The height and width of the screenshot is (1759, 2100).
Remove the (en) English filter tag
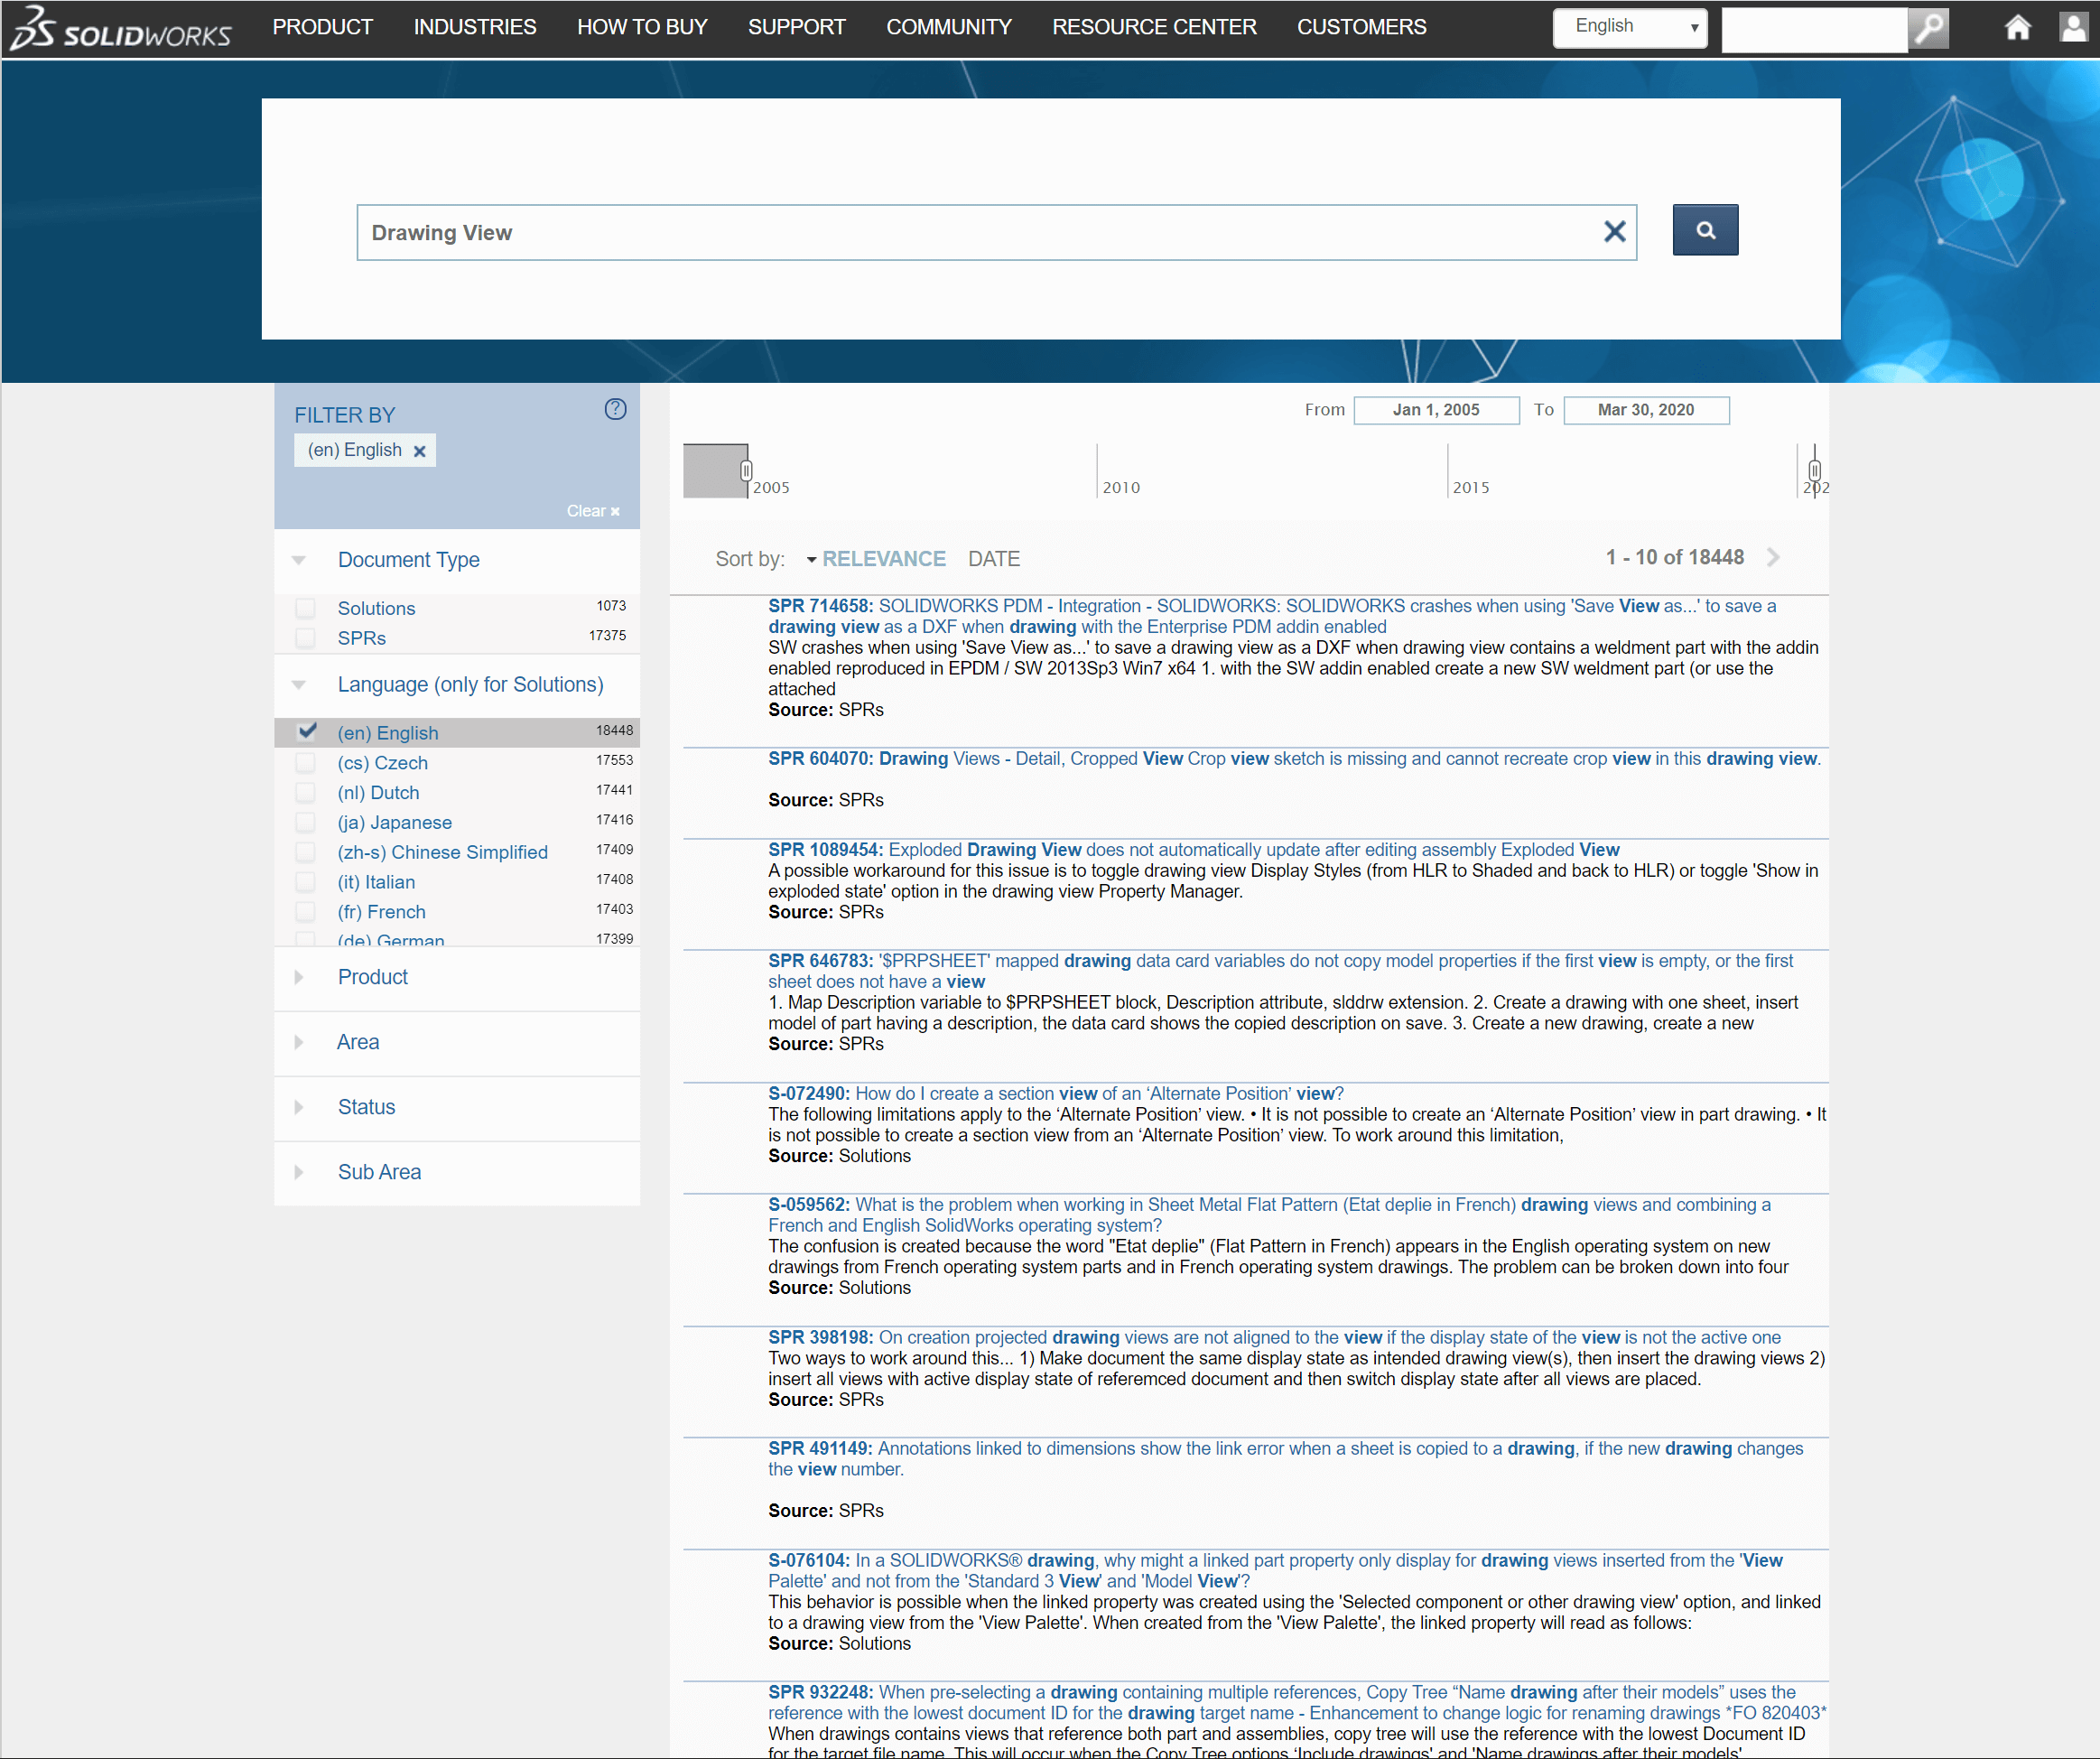click(420, 452)
